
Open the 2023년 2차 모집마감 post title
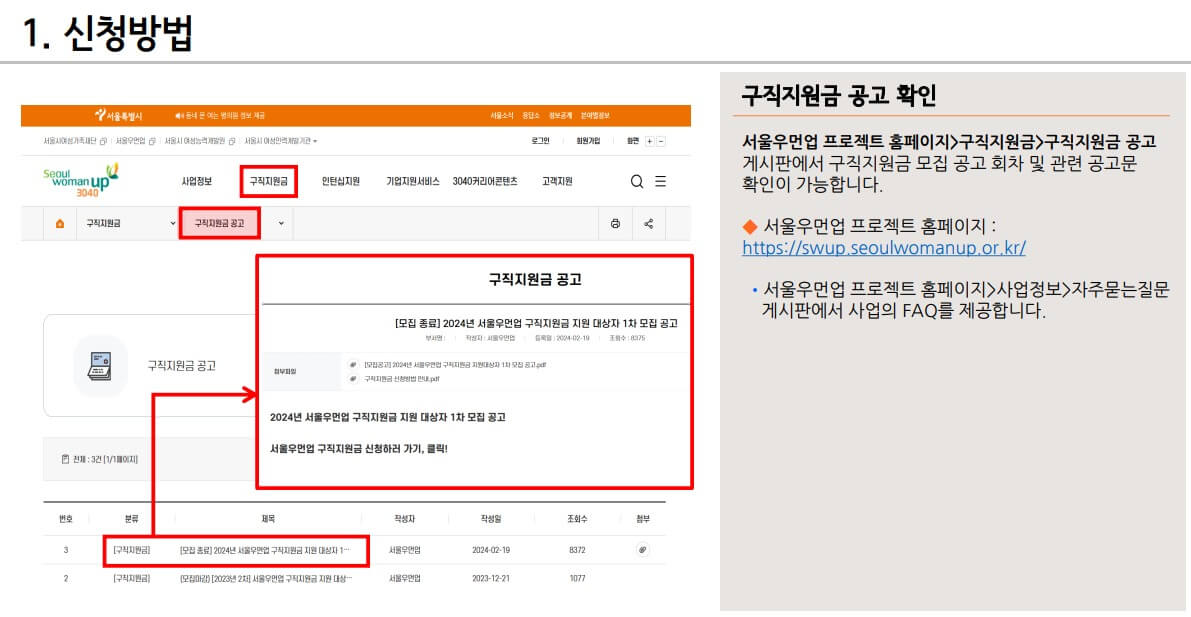[x=266, y=578]
